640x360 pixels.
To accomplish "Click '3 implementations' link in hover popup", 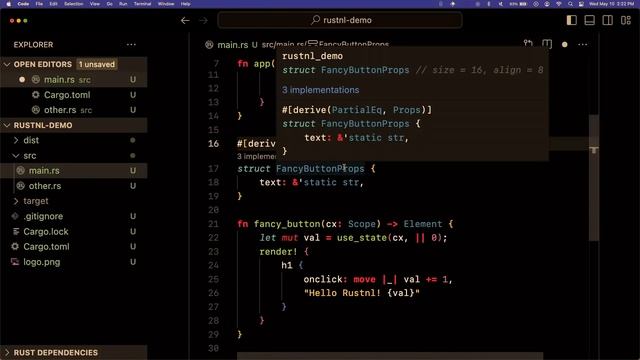I will pos(320,90).
